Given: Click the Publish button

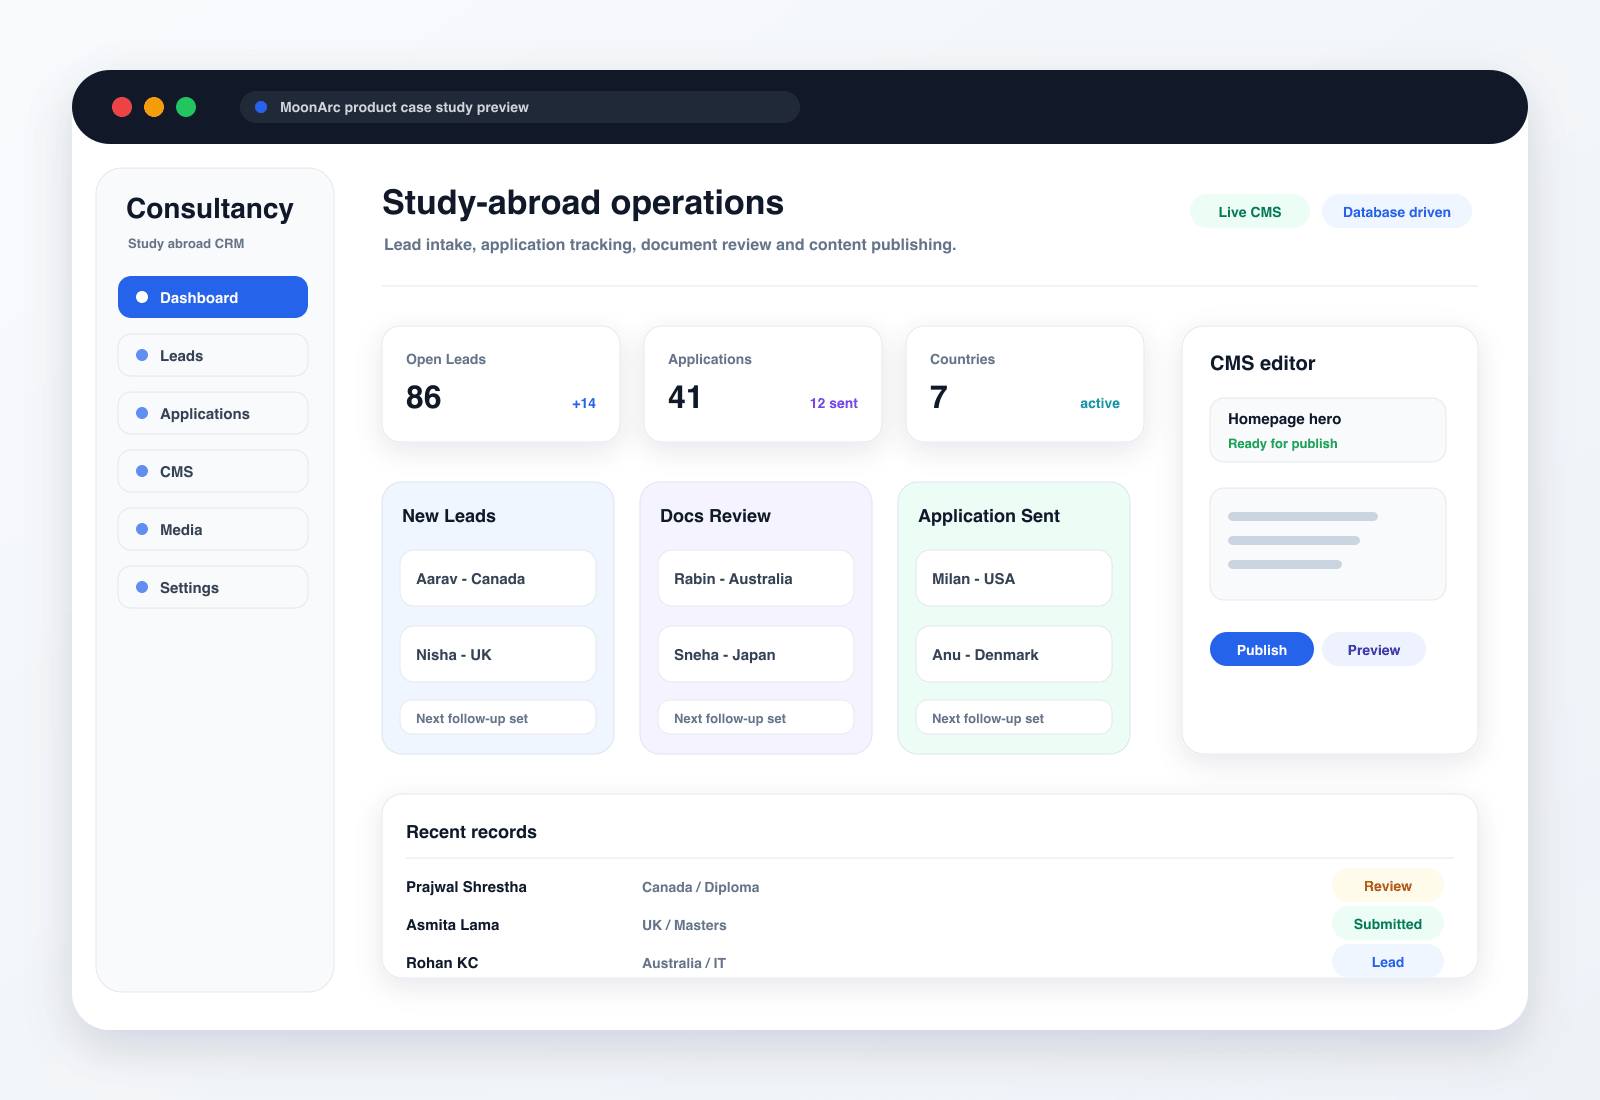Looking at the screenshot, I should [1262, 649].
